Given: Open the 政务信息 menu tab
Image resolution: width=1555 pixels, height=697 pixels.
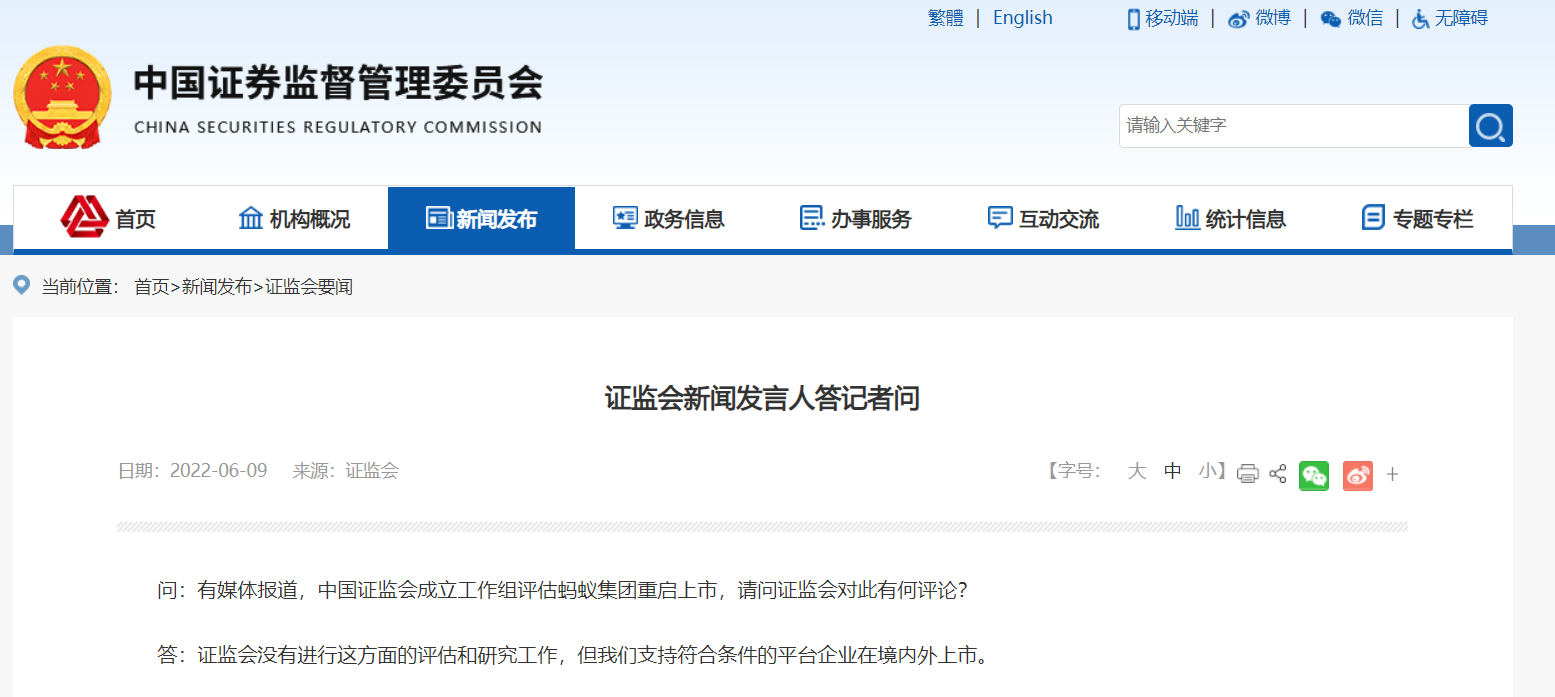Looking at the screenshot, I should 668,218.
